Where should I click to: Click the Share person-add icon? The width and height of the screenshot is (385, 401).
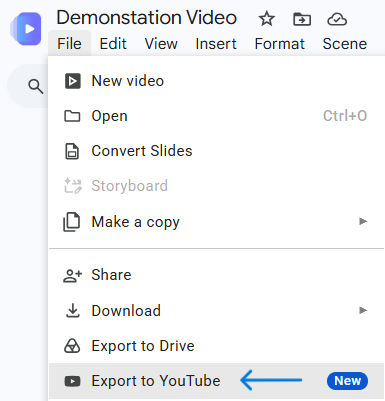tap(72, 276)
